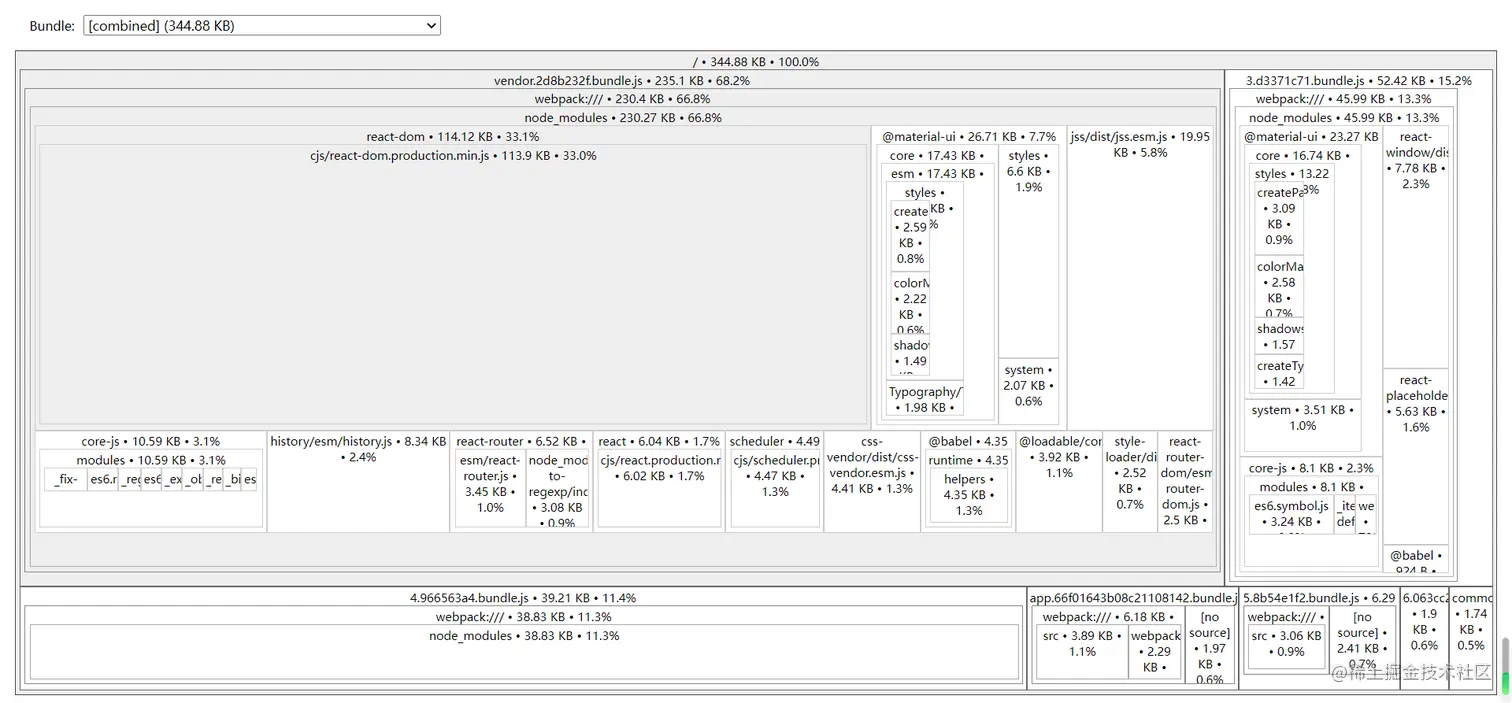Click the node_modules 38.83 KB block
The height and width of the screenshot is (703, 1512).
point(524,653)
